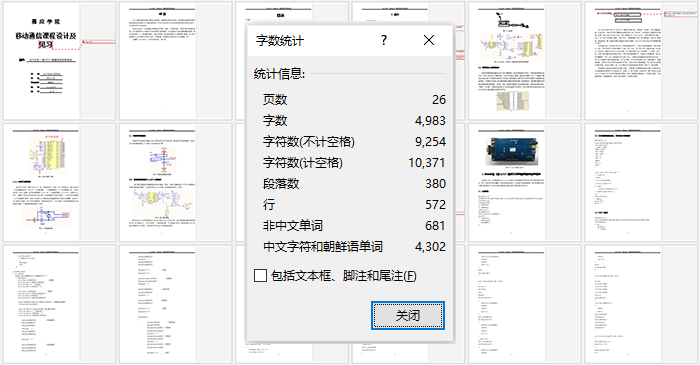Select code page directly below blue circuit board page

click(x=525, y=304)
